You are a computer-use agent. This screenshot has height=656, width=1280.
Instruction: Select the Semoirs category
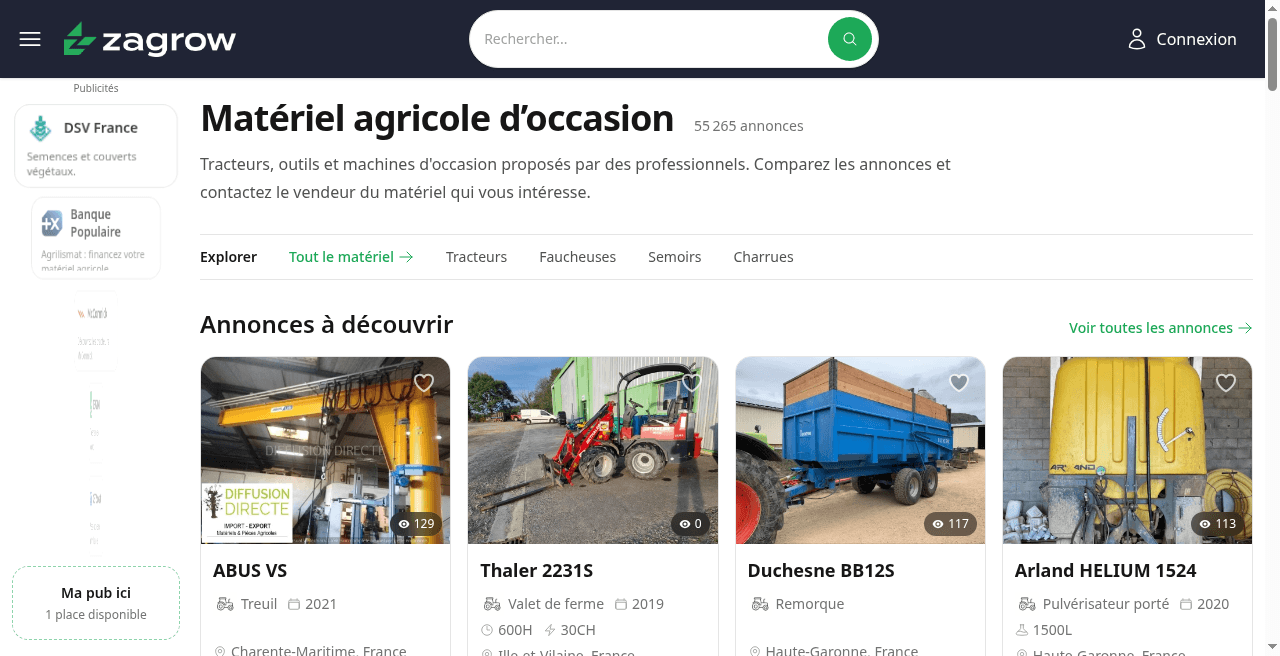pyautogui.click(x=674, y=257)
